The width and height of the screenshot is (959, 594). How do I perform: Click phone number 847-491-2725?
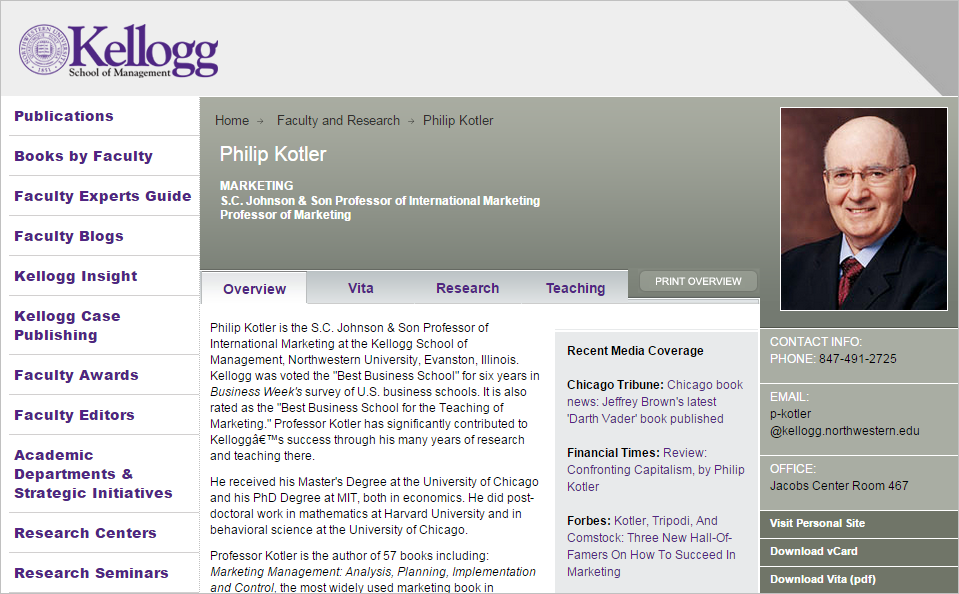coord(857,358)
